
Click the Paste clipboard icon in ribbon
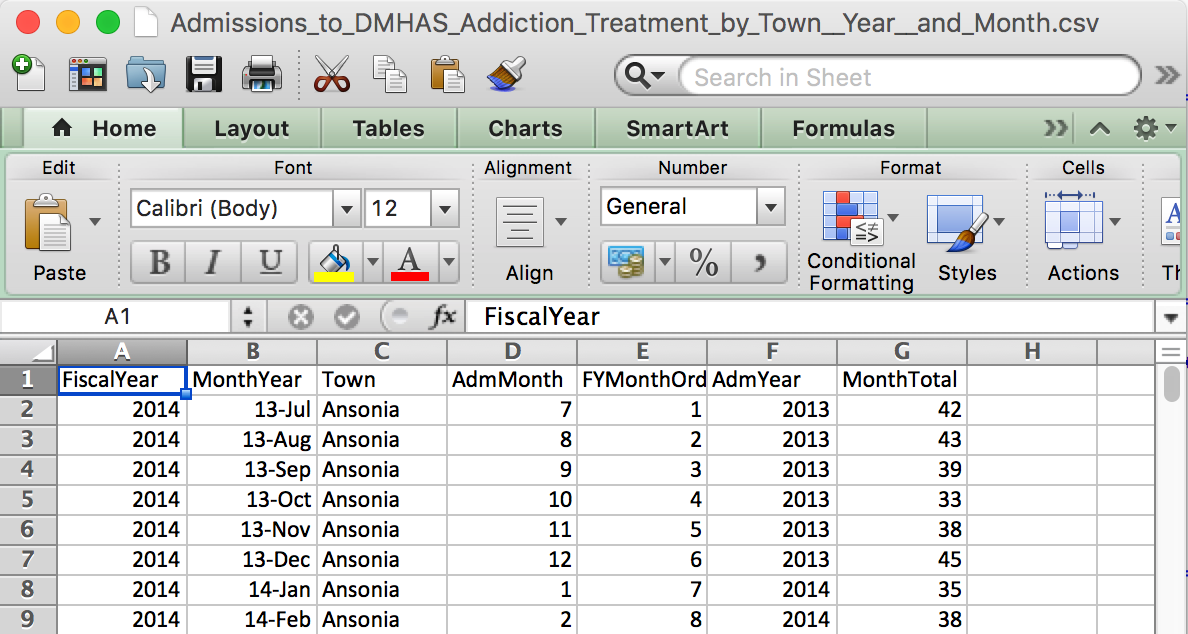click(48, 223)
